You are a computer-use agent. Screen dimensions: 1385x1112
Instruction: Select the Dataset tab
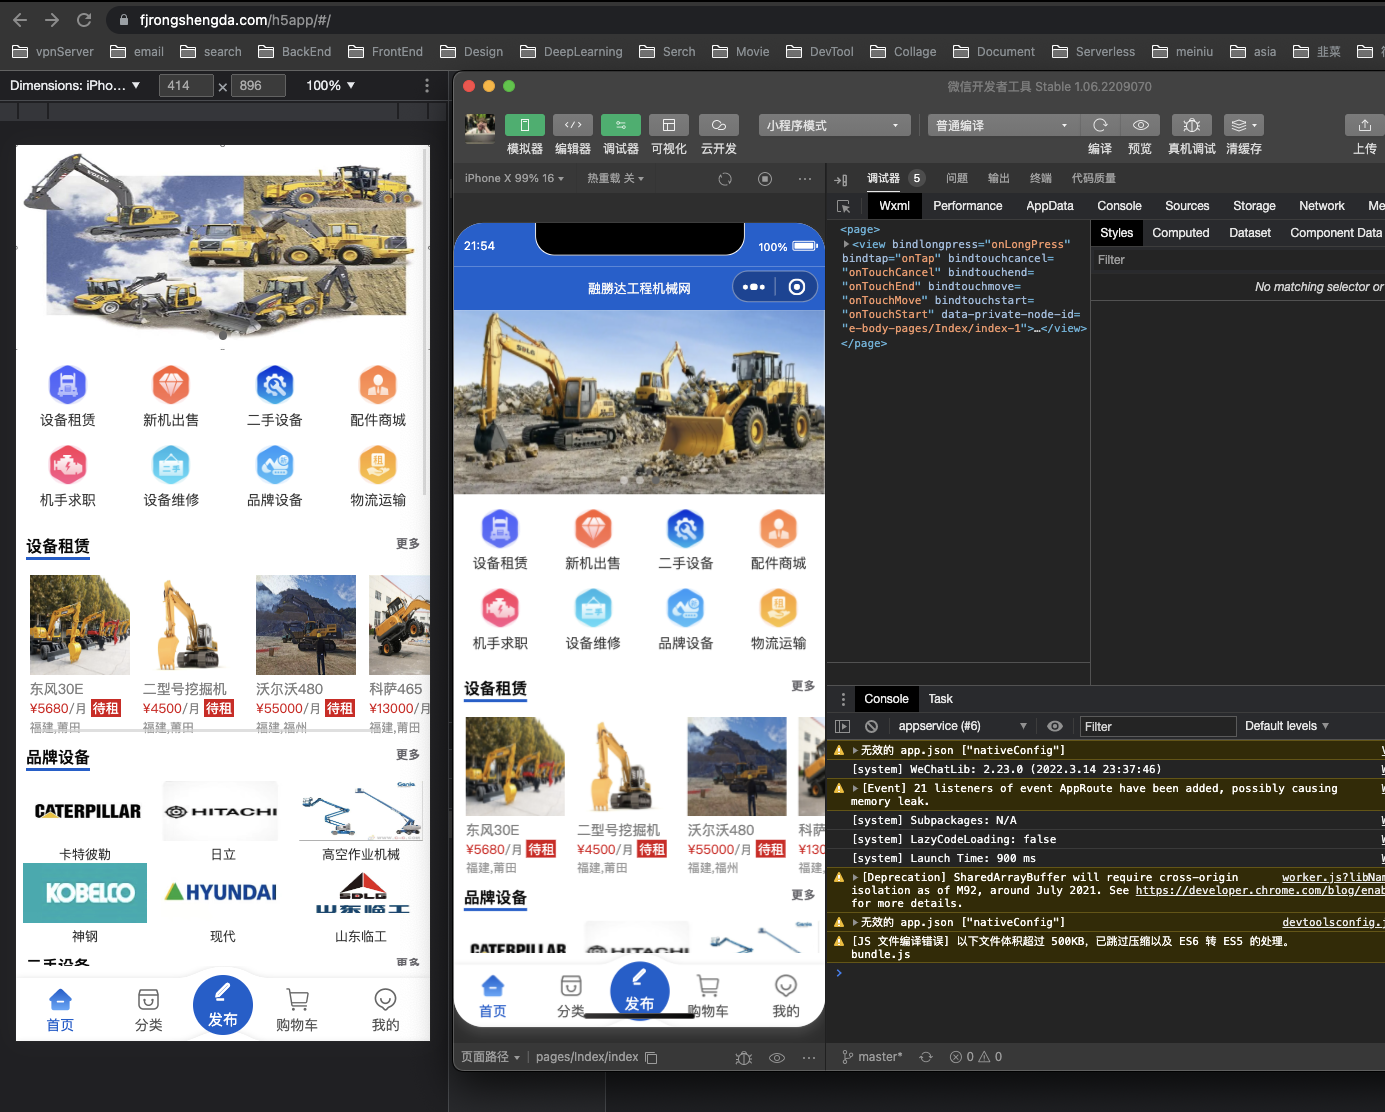coord(1250,233)
